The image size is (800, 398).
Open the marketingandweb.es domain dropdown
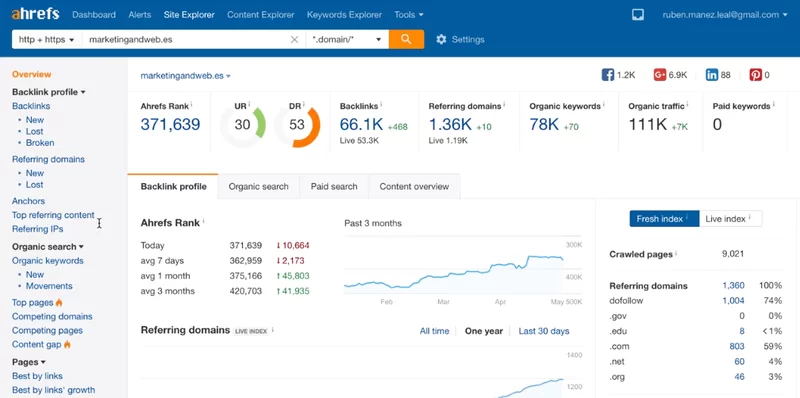186,76
